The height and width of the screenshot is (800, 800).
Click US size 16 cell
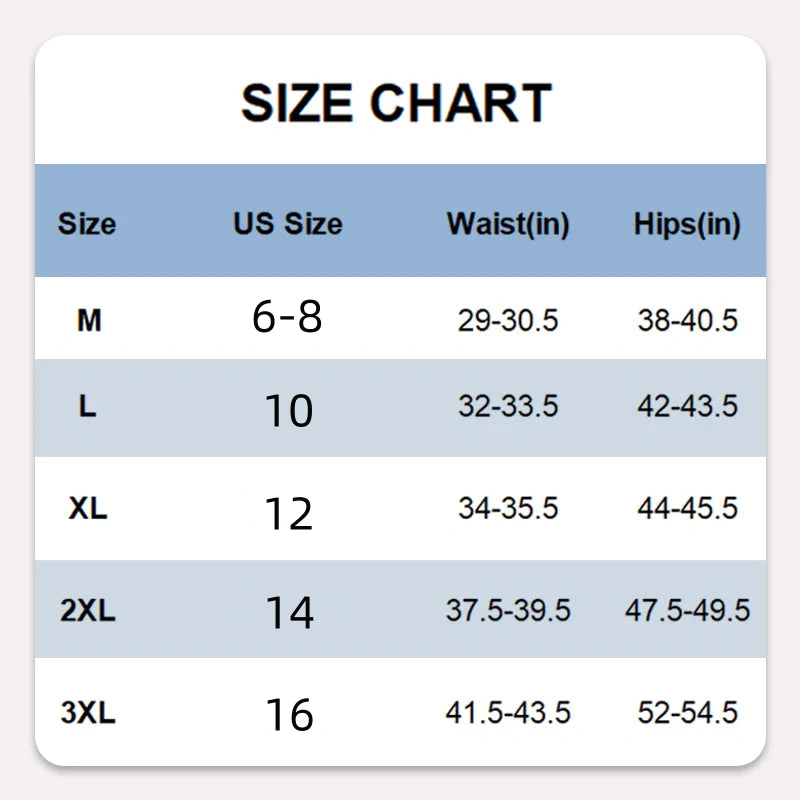[x=288, y=714]
